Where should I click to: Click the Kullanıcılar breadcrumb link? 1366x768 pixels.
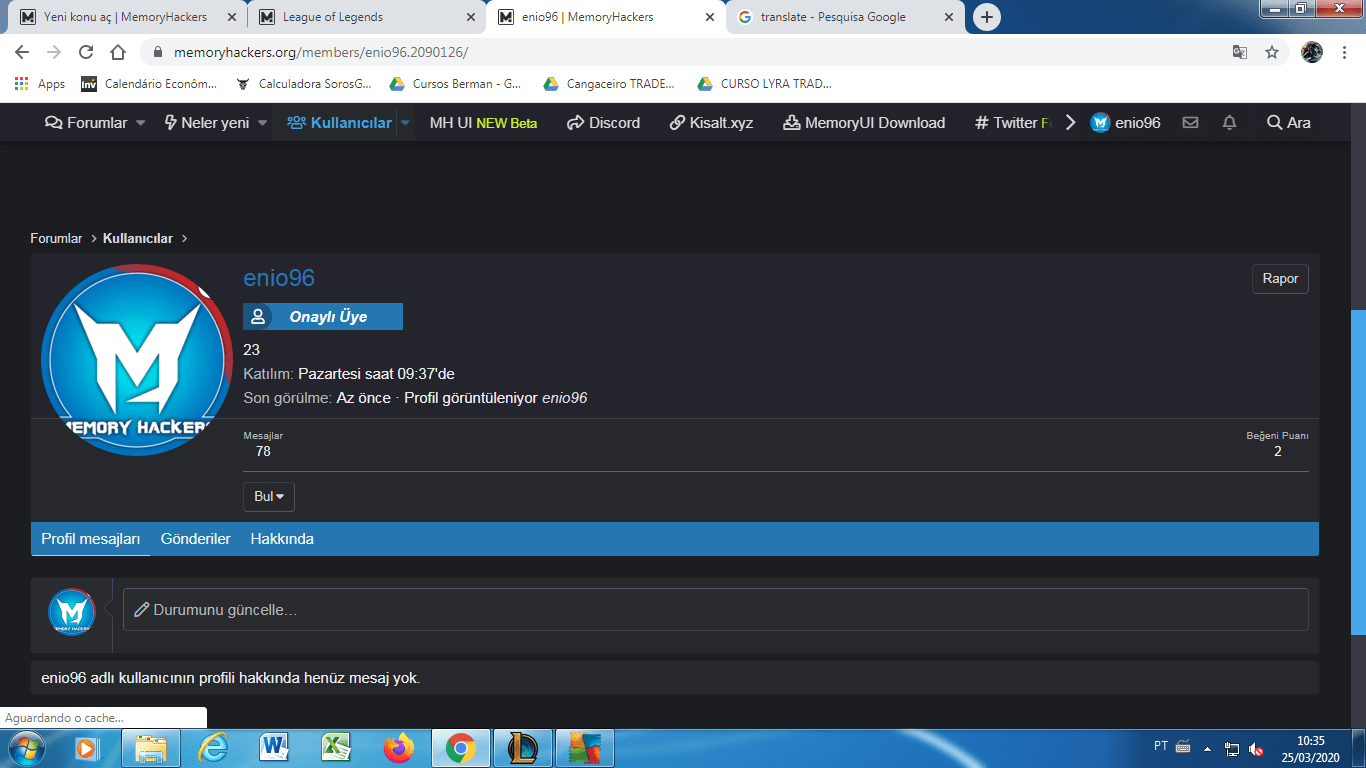[138, 239]
